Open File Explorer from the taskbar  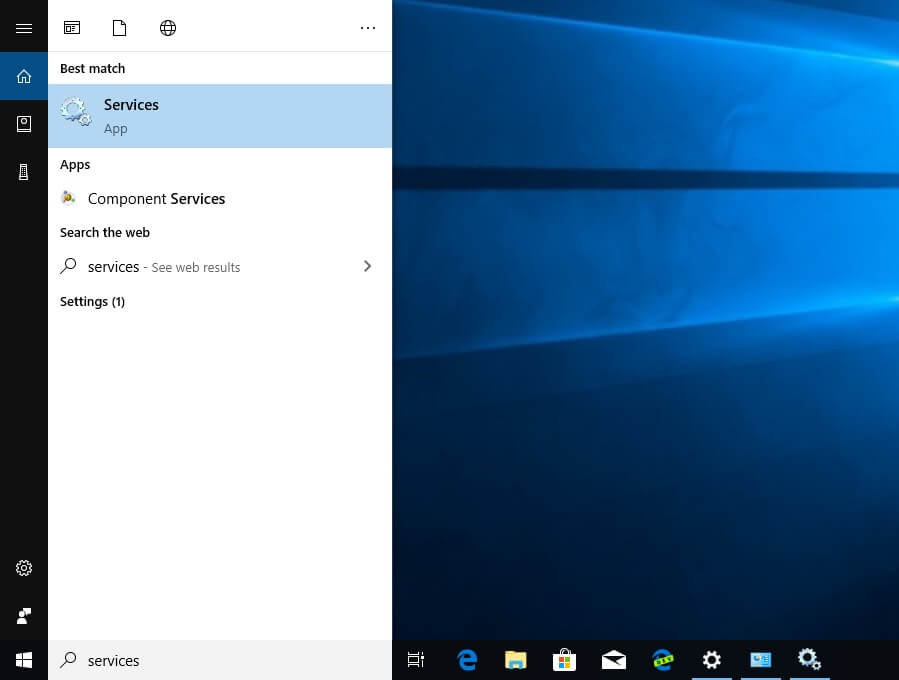(x=515, y=660)
